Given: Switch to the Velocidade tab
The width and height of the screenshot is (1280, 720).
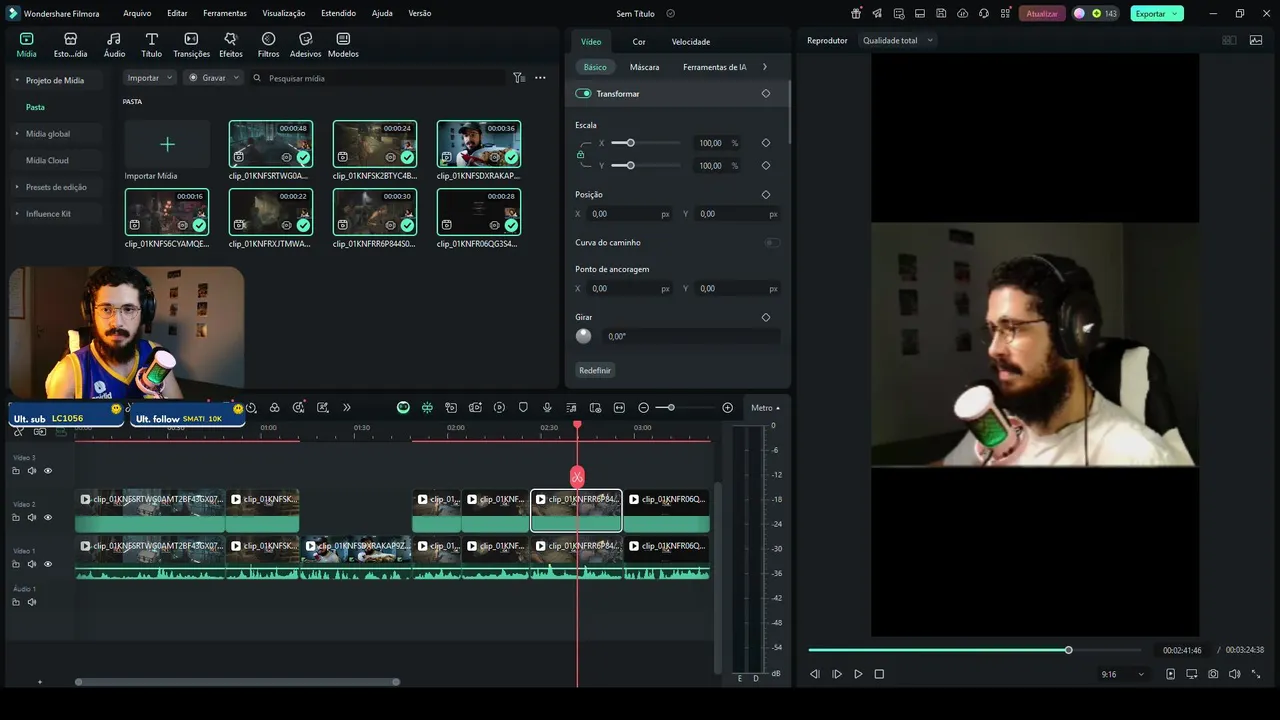Looking at the screenshot, I should 691,42.
